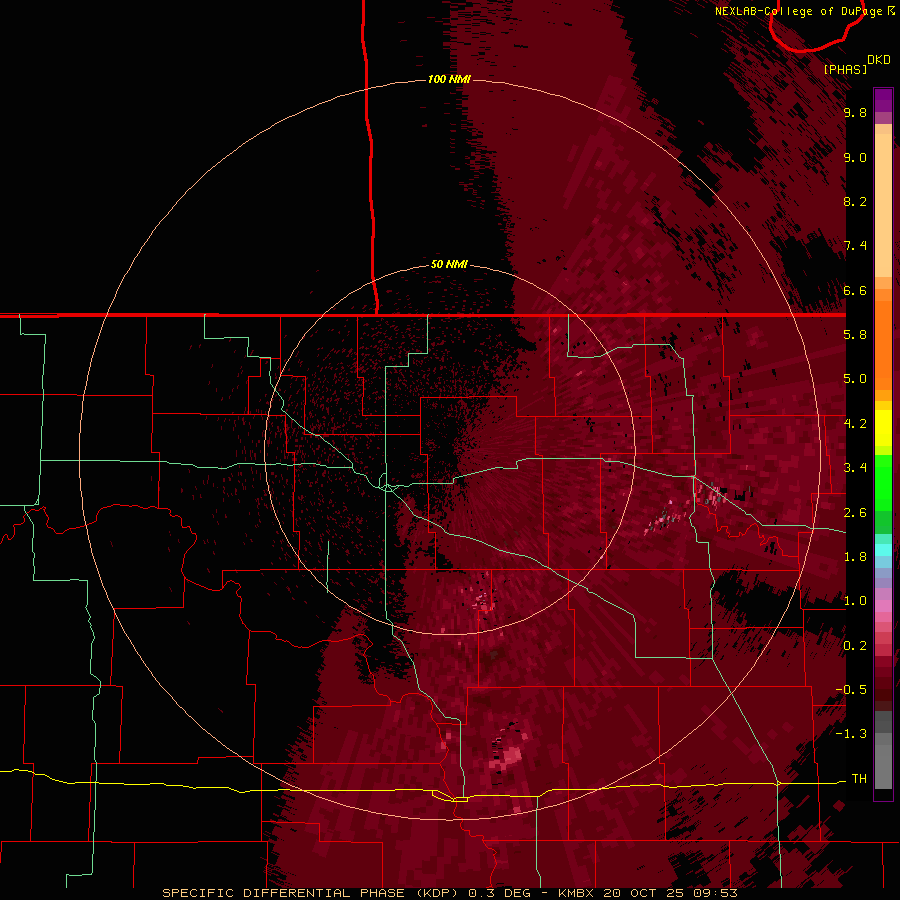Click the -1.3 scale label
The image size is (900, 900).
click(x=851, y=734)
